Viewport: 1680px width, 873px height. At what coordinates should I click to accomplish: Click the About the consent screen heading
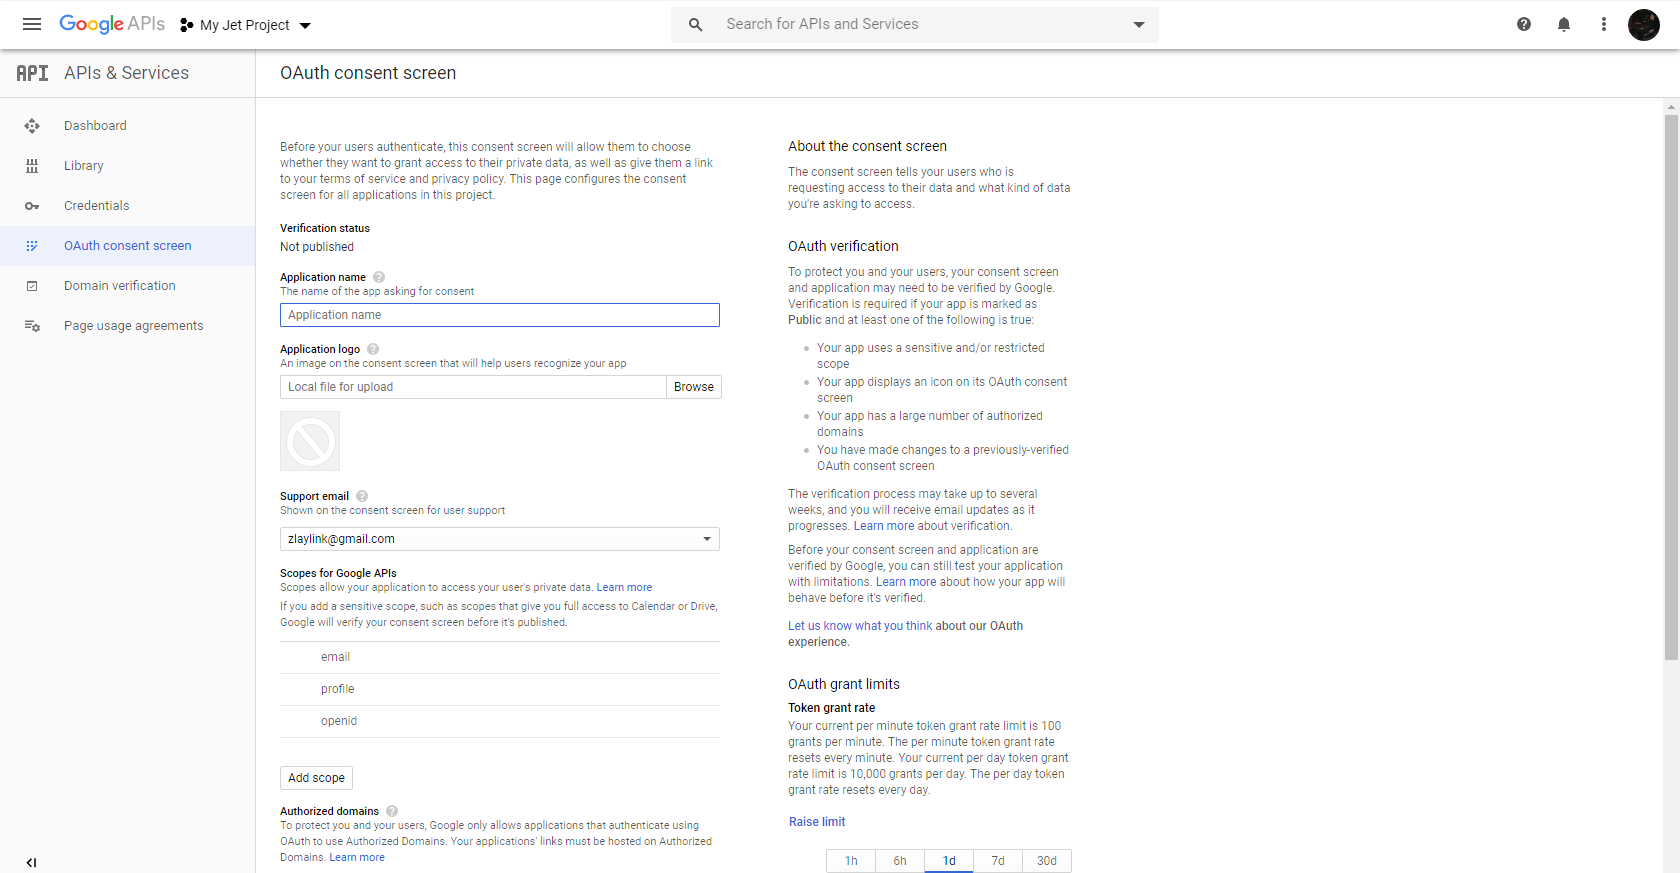click(x=867, y=146)
